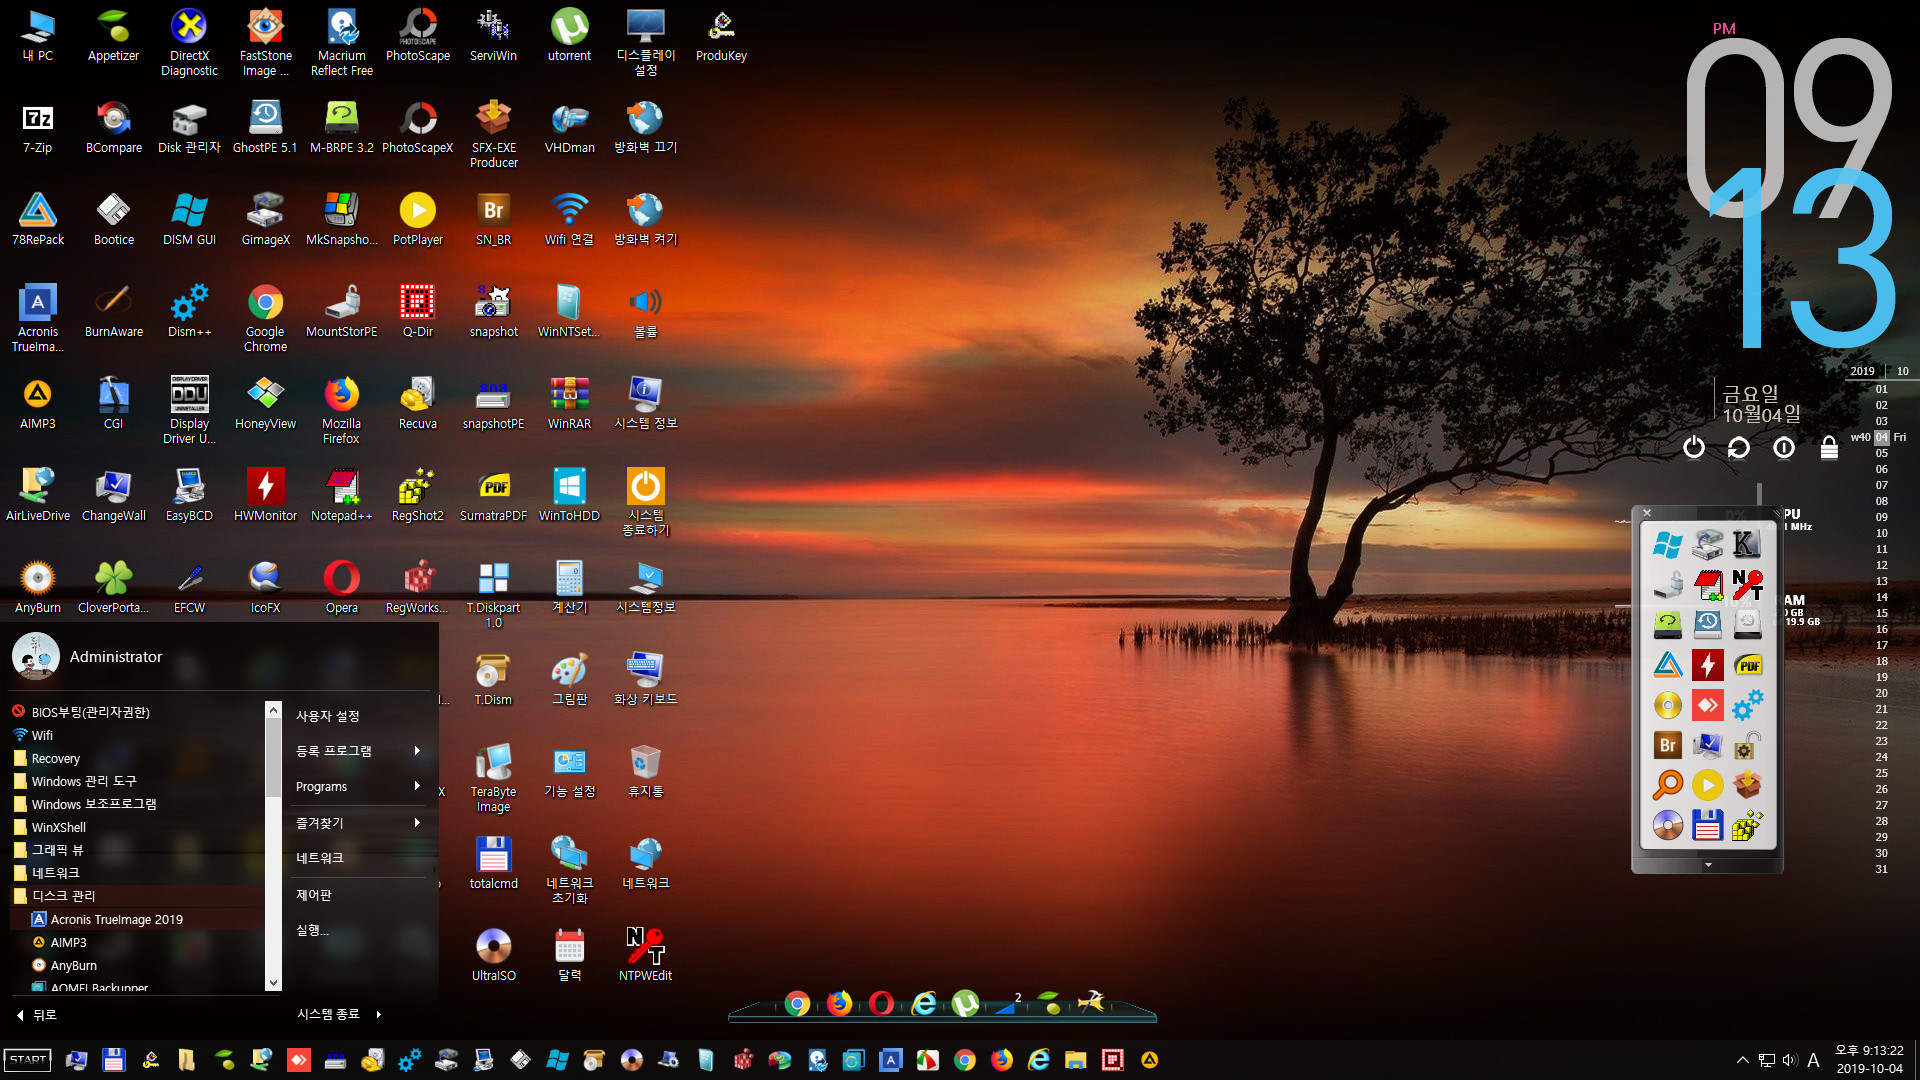Open the WinToHDD desktop icon
1920x1080 pixels.
tap(569, 496)
